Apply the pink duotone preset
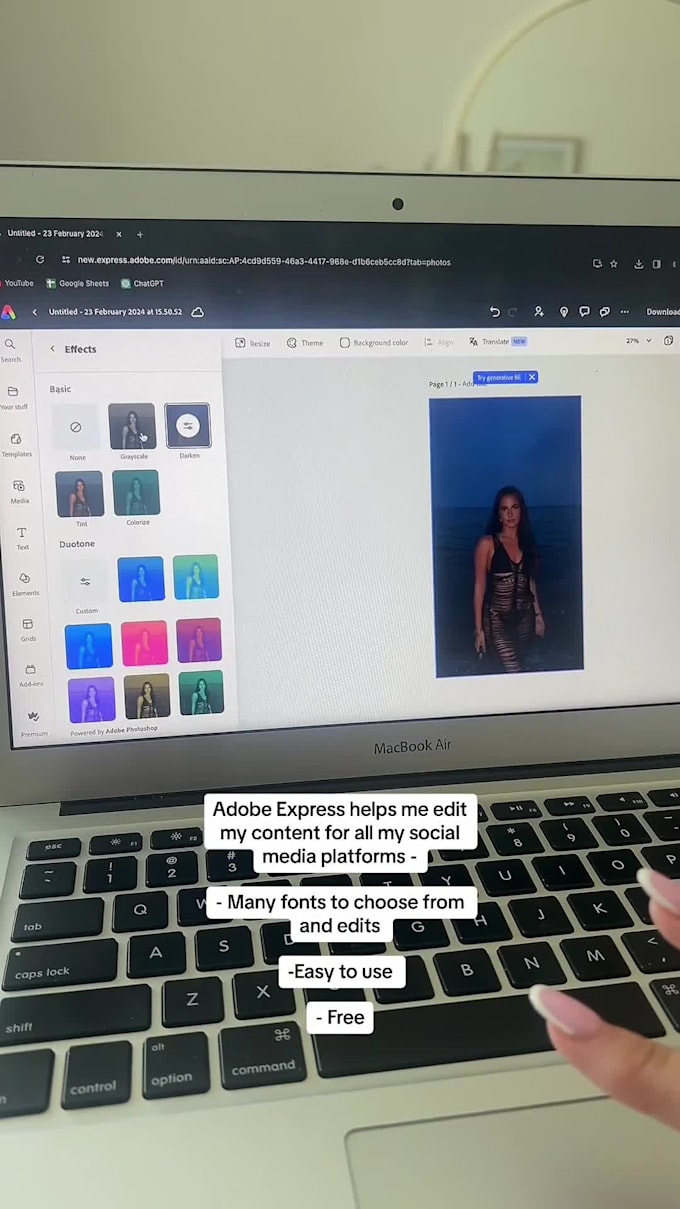 click(x=145, y=642)
